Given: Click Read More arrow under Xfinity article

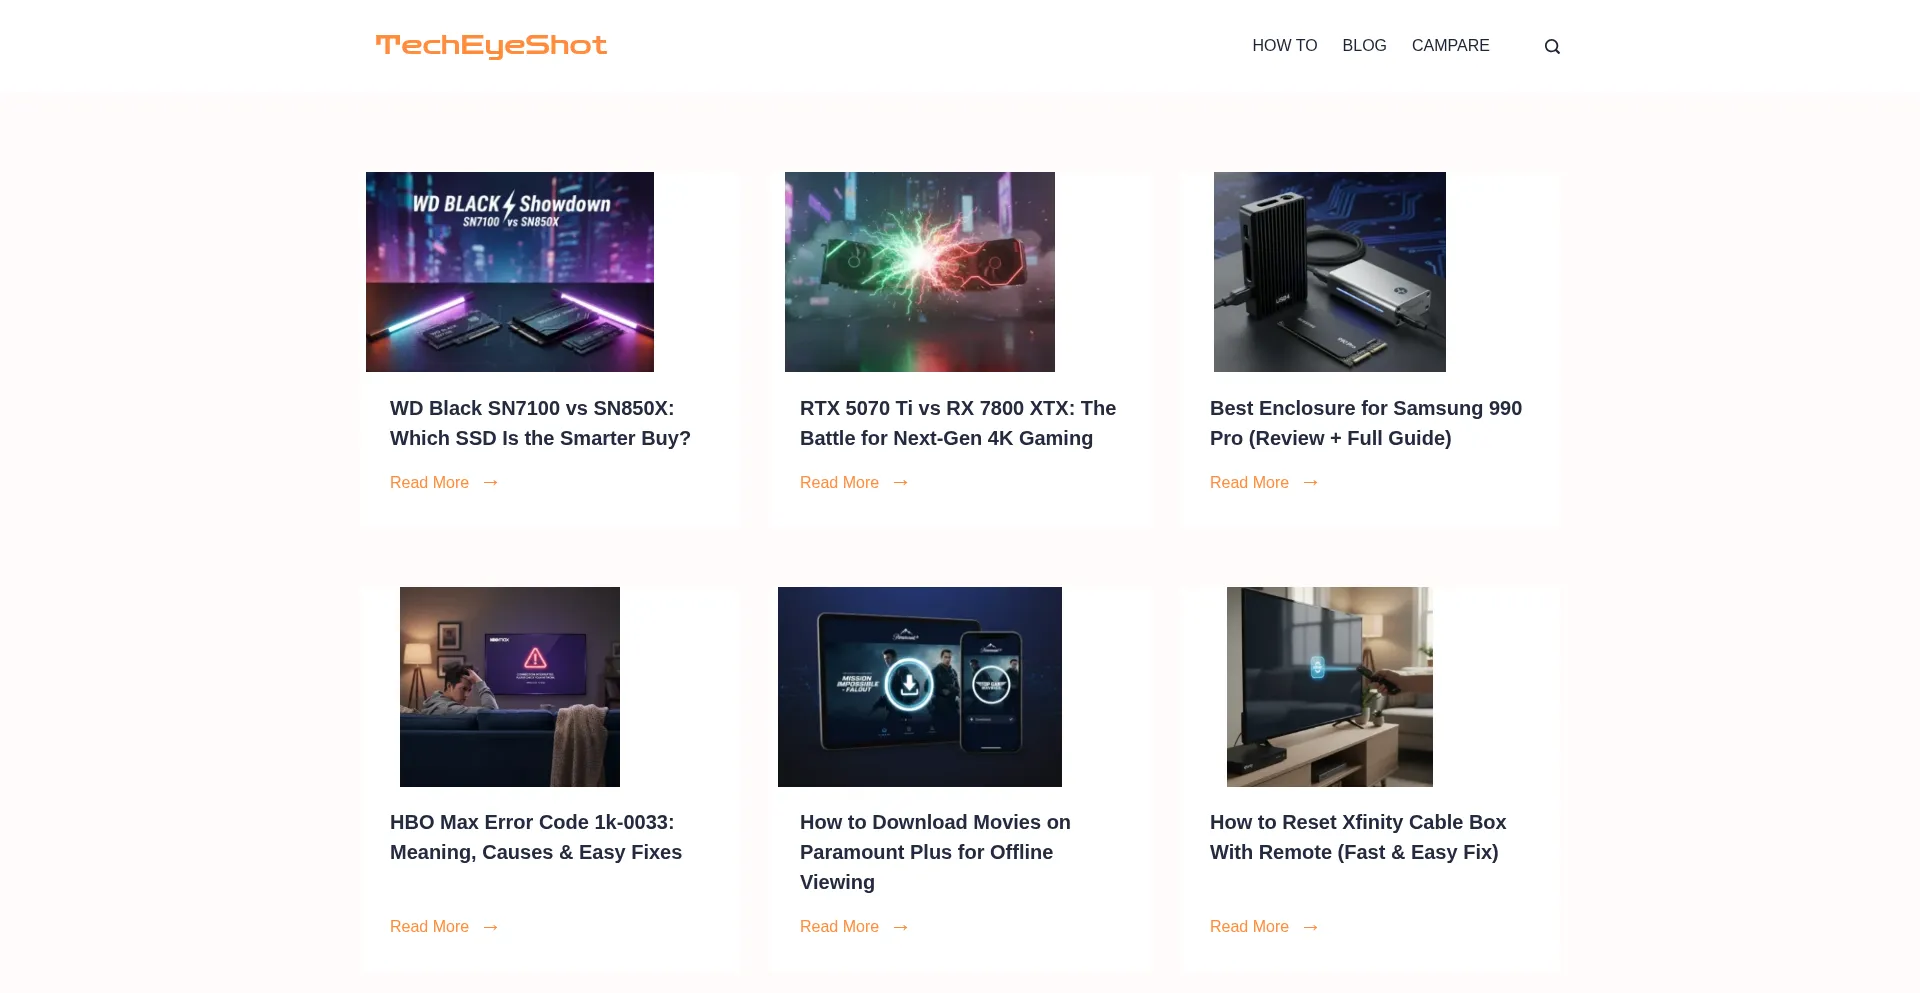Looking at the screenshot, I should (x=1311, y=927).
